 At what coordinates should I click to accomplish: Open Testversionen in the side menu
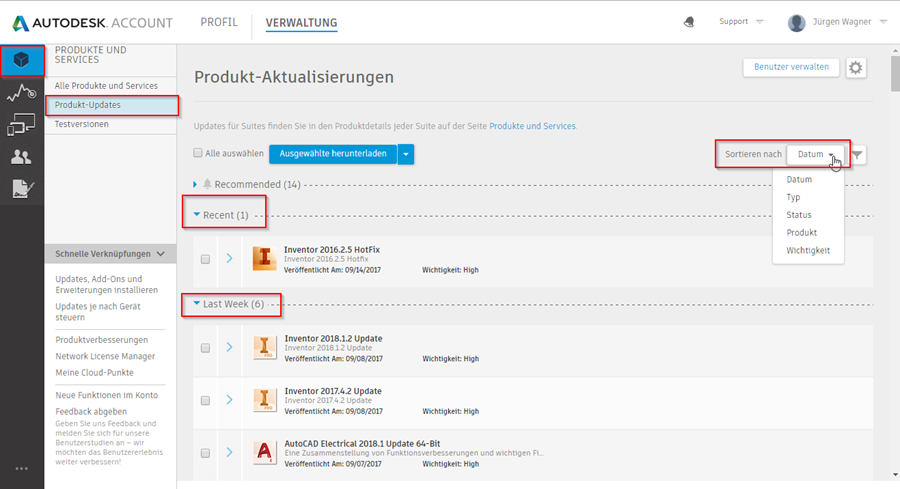pos(82,124)
